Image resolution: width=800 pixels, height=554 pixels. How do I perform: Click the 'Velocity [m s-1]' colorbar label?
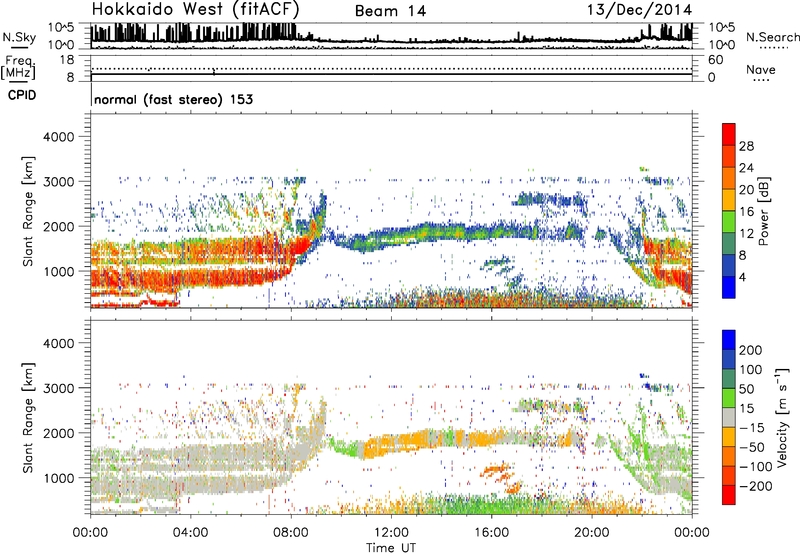[782, 417]
